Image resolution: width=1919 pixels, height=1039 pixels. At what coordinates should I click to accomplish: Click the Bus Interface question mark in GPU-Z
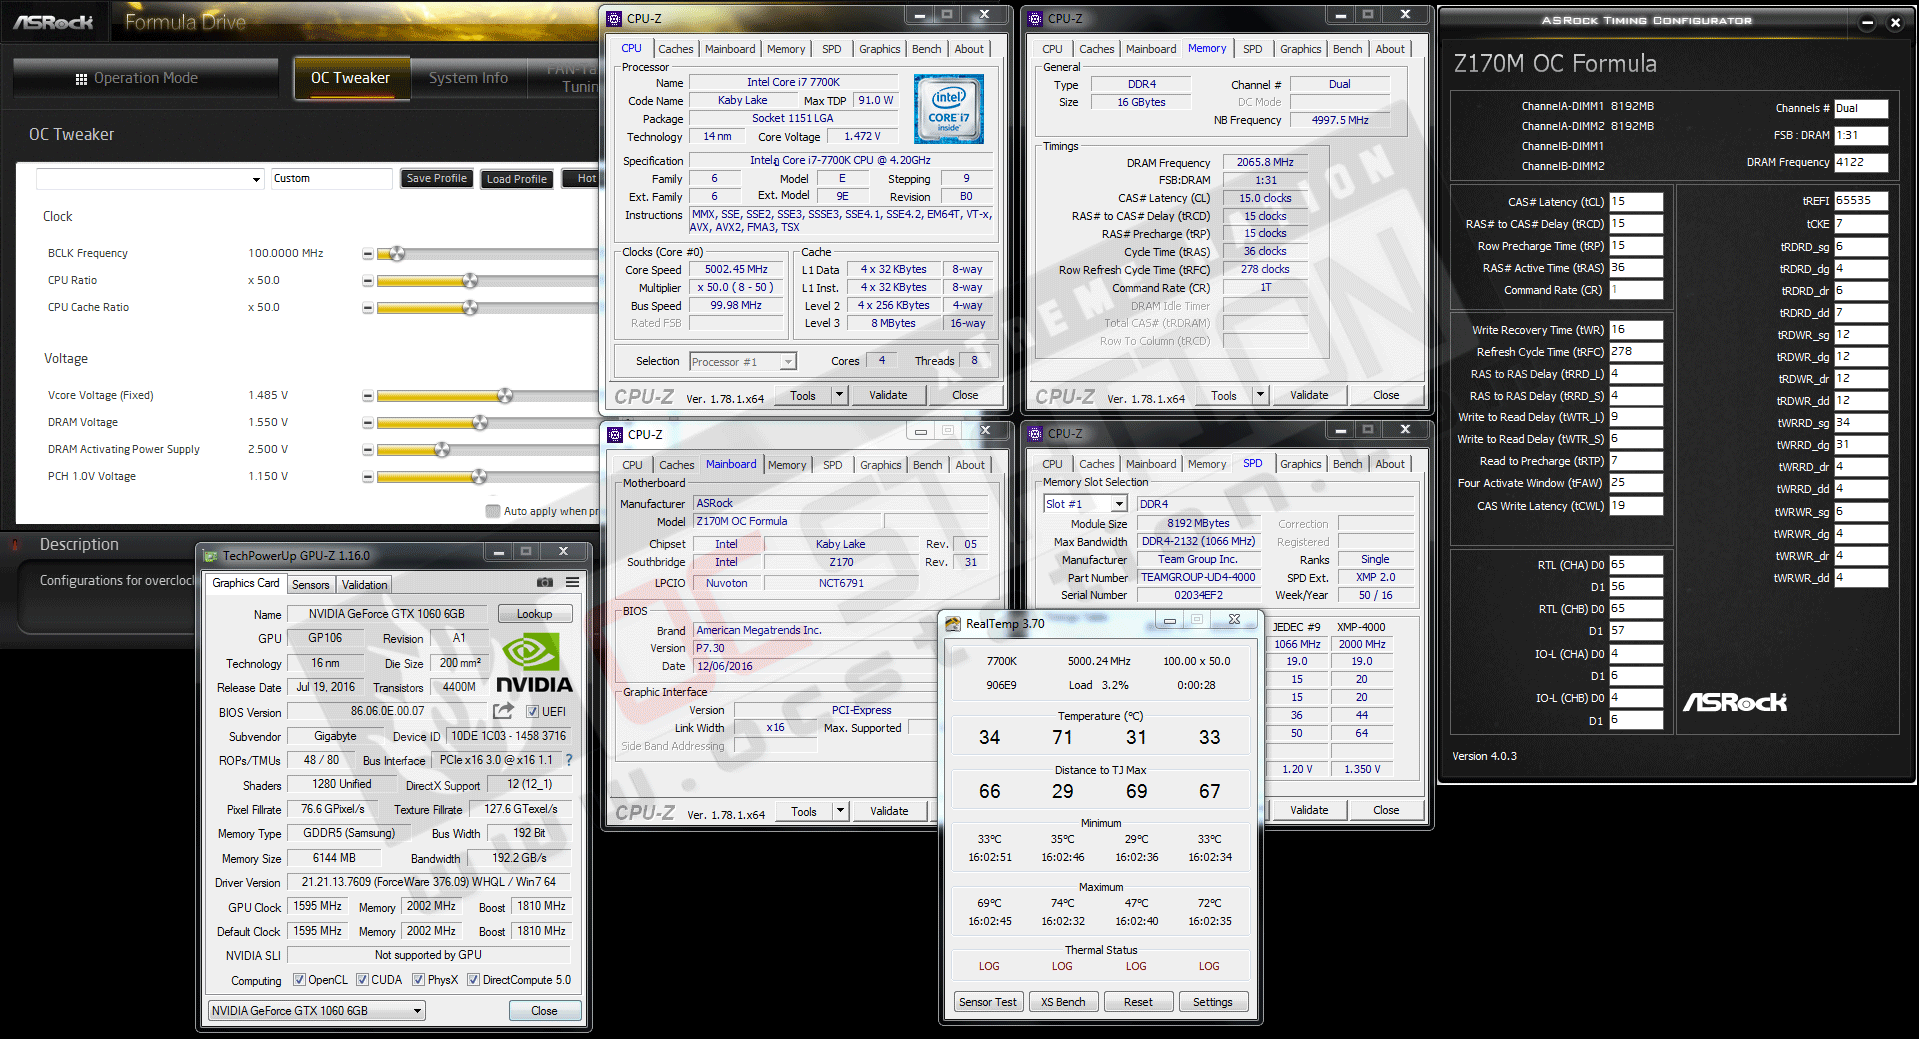[569, 760]
